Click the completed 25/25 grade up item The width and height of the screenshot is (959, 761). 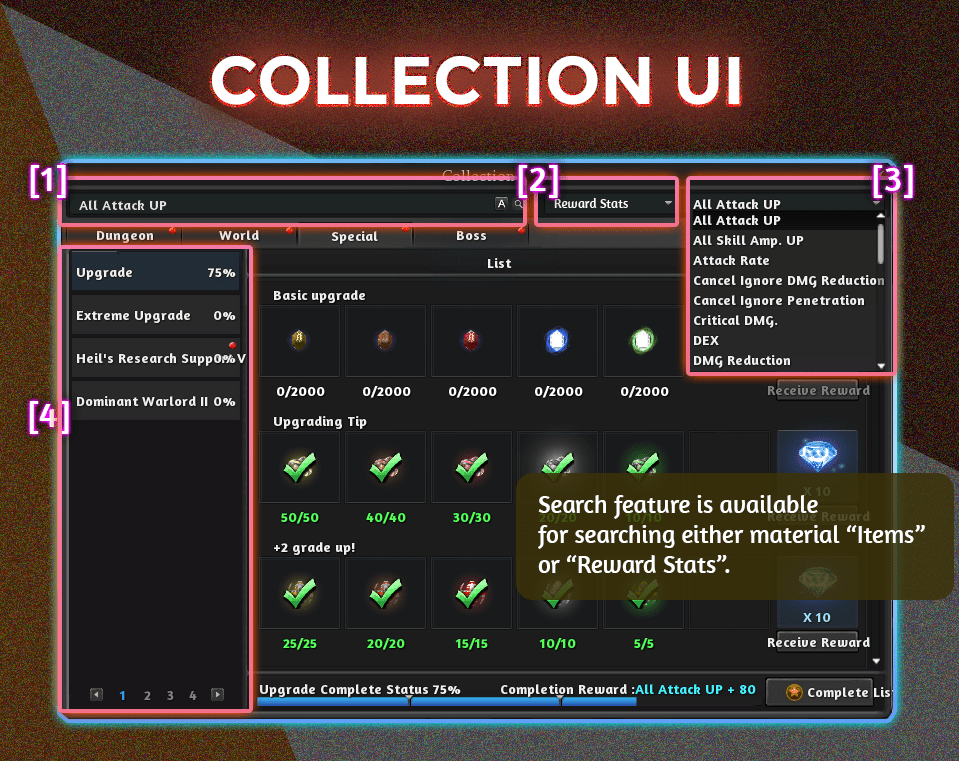(x=297, y=594)
